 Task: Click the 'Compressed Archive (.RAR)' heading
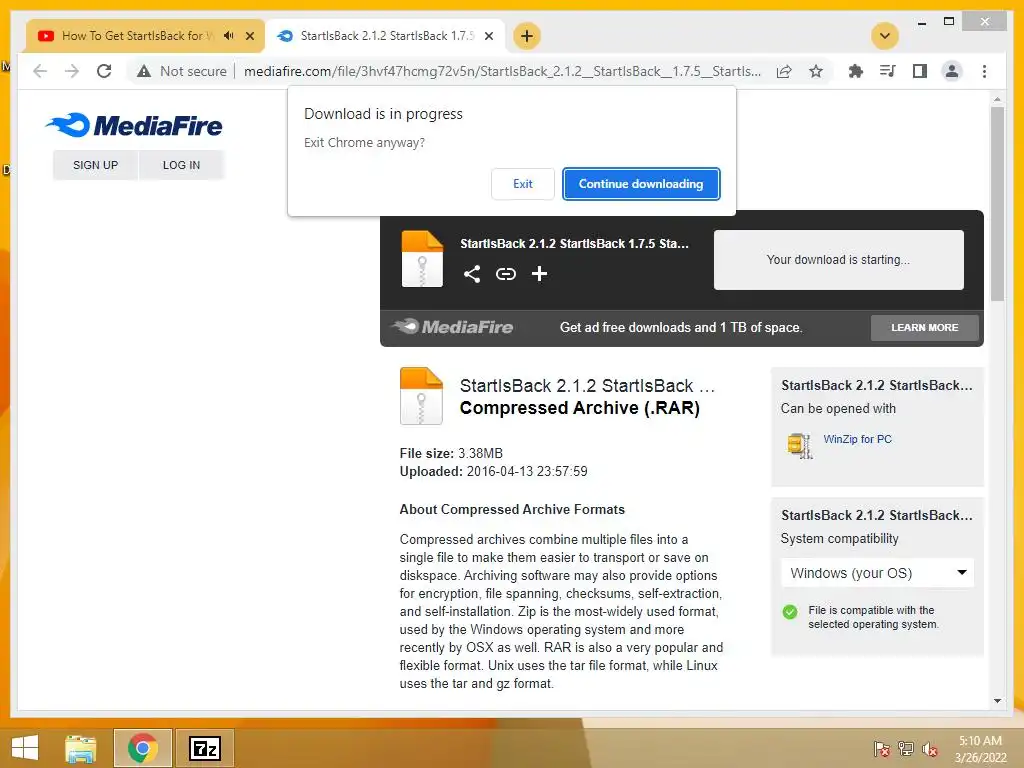(579, 408)
